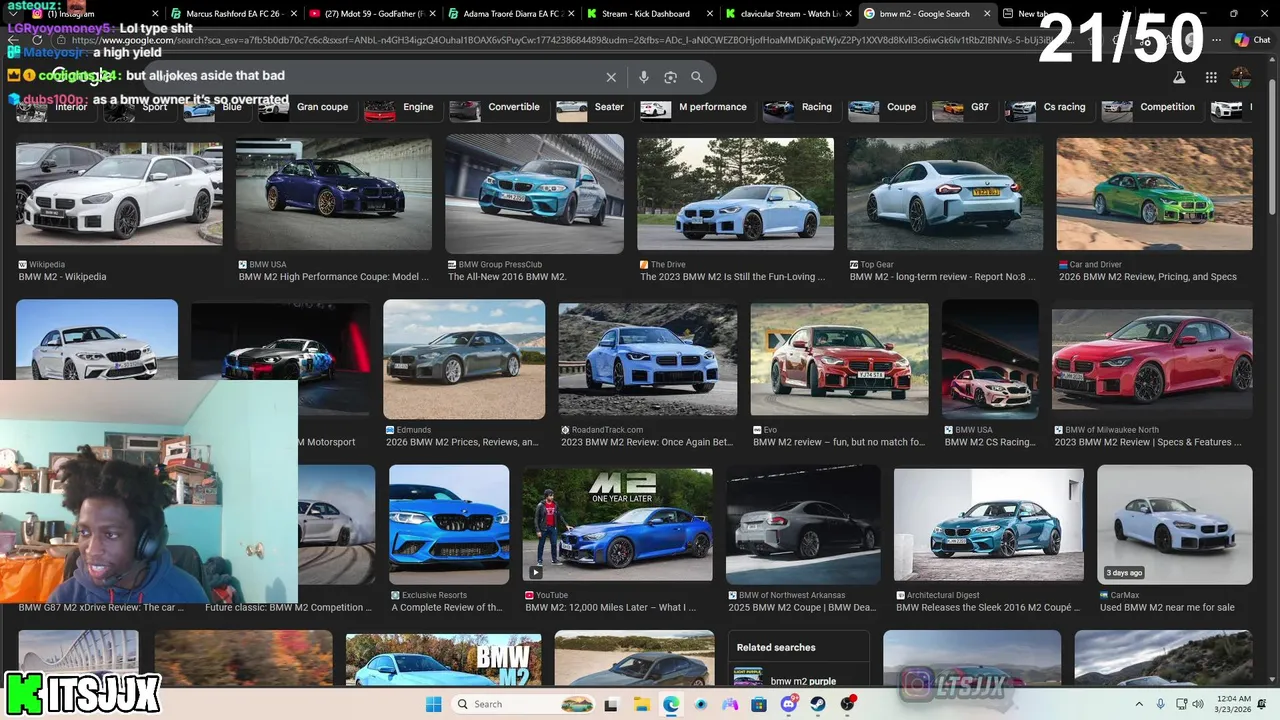This screenshot has width=1280, height=720.
Task: Filter images by M performance chip
Action: (696, 107)
